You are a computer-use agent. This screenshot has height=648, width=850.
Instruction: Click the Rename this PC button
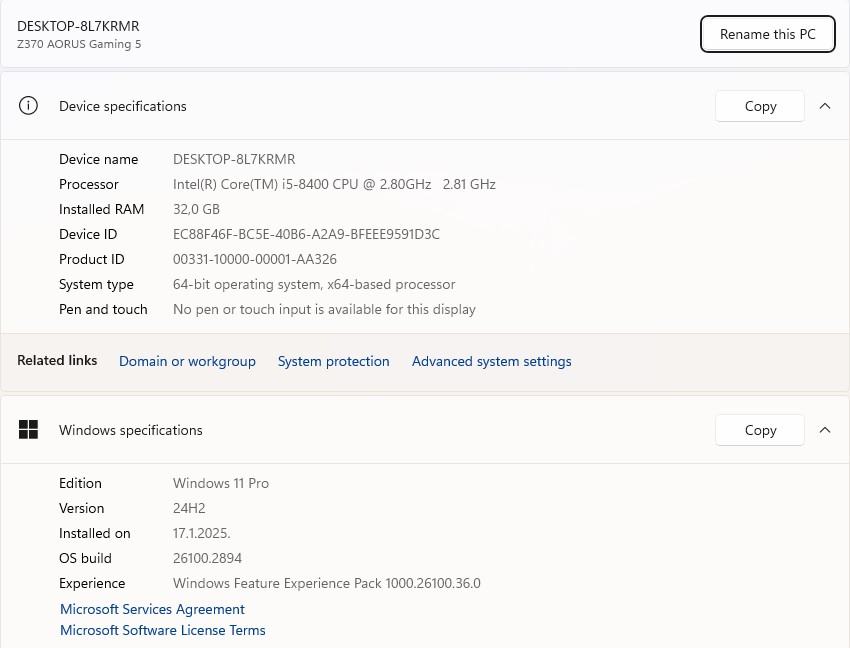pos(767,34)
